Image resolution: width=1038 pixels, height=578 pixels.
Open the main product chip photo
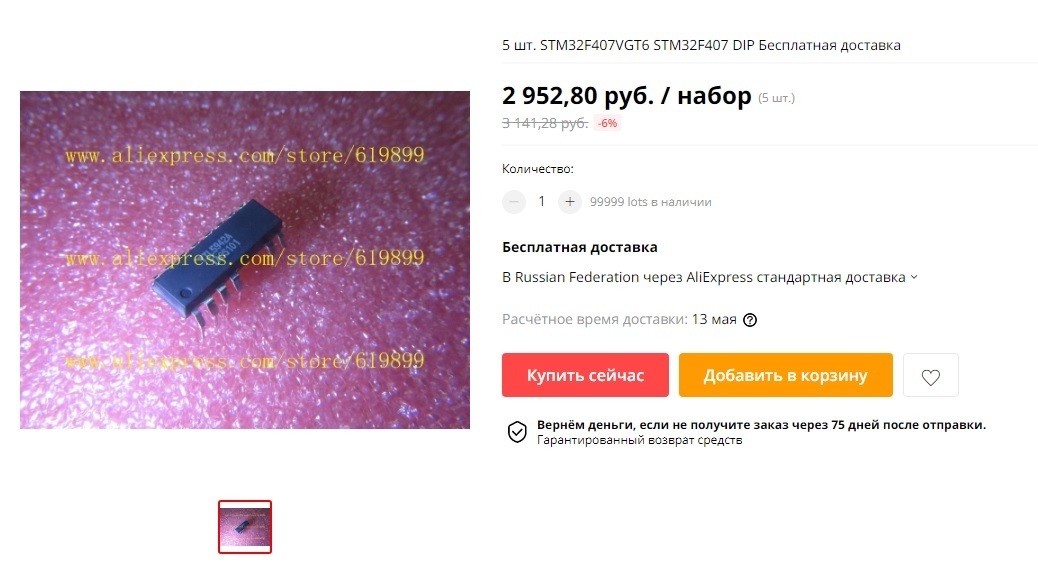tap(245, 260)
